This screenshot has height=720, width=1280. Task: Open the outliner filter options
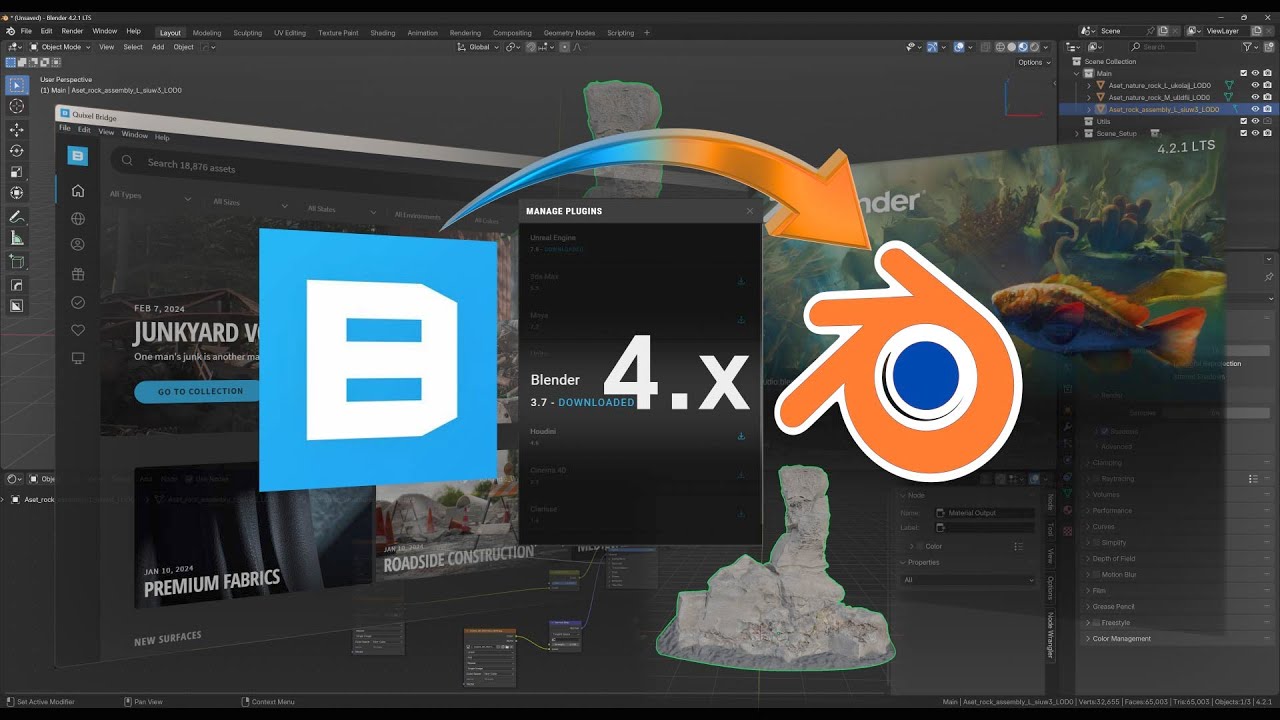[x=1249, y=47]
